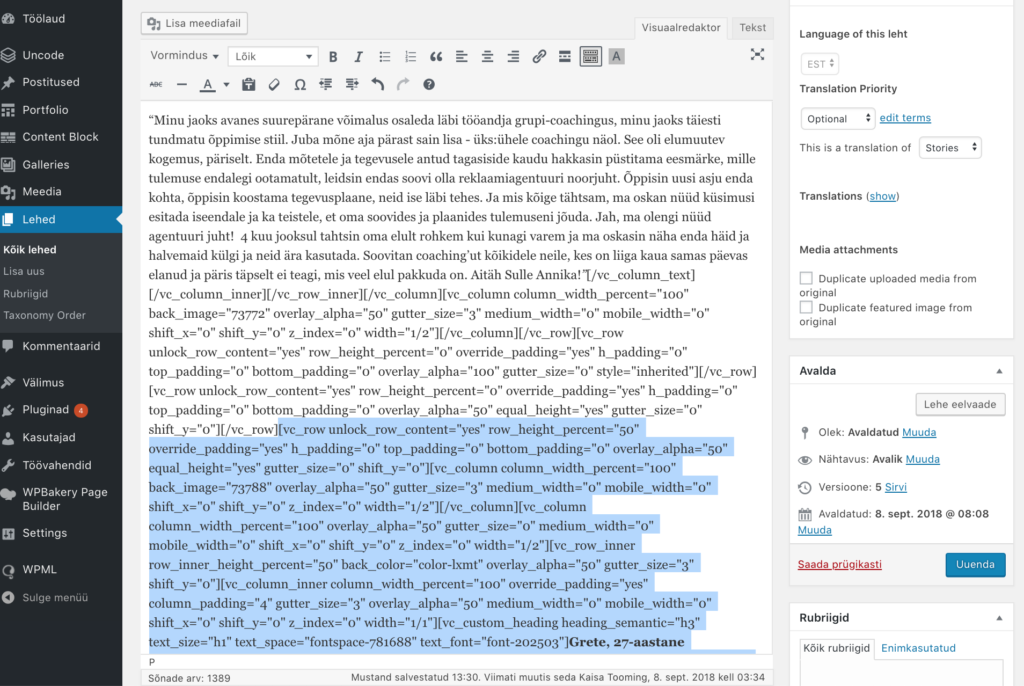Collapse the Avalda panel
The width and height of the screenshot is (1024, 686).
(x=999, y=371)
